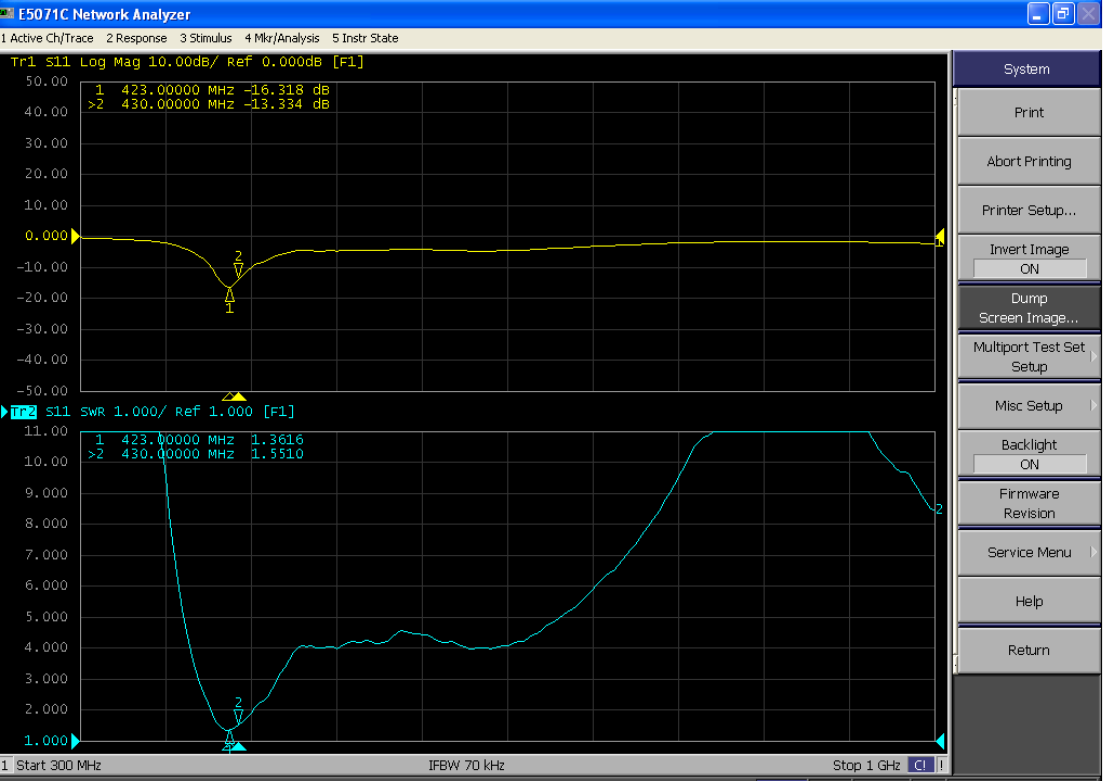Open the Active Ch/Trace menu

coord(48,38)
